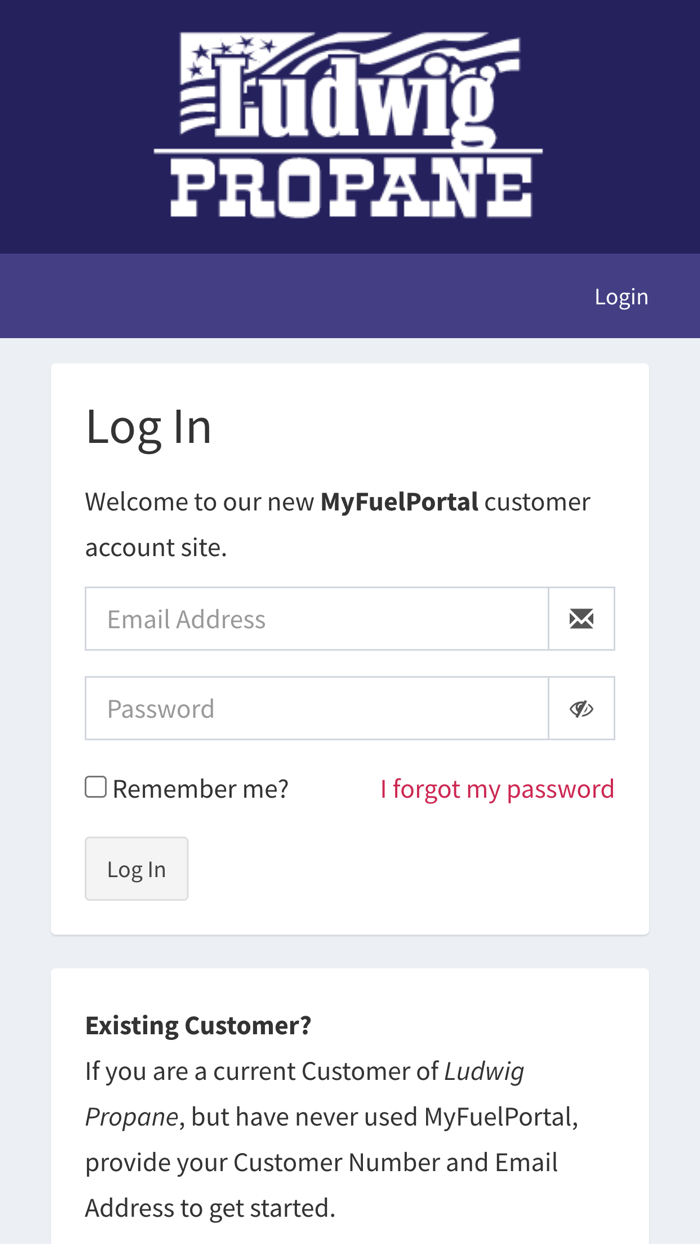
Task: Click the "Welcome to our new" text
Action: 200,502
